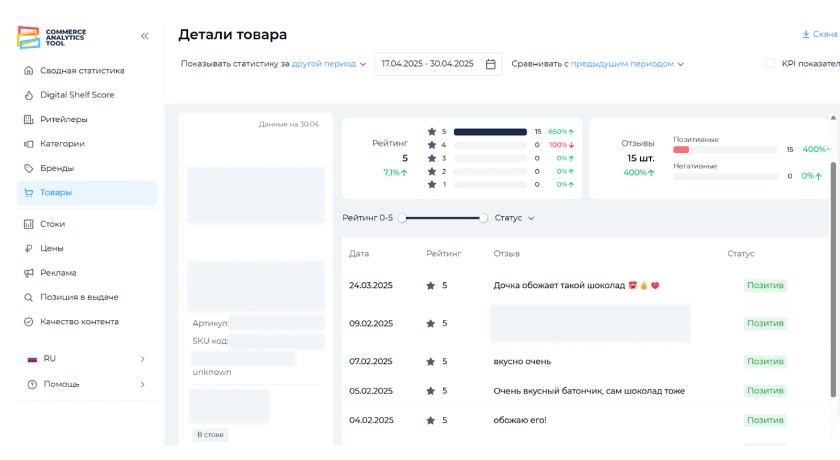Image resolution: width=840 pixels, height=460 pixels.
Task: Click the star icon in 4-star rating row
Action: tap(432, 145)
